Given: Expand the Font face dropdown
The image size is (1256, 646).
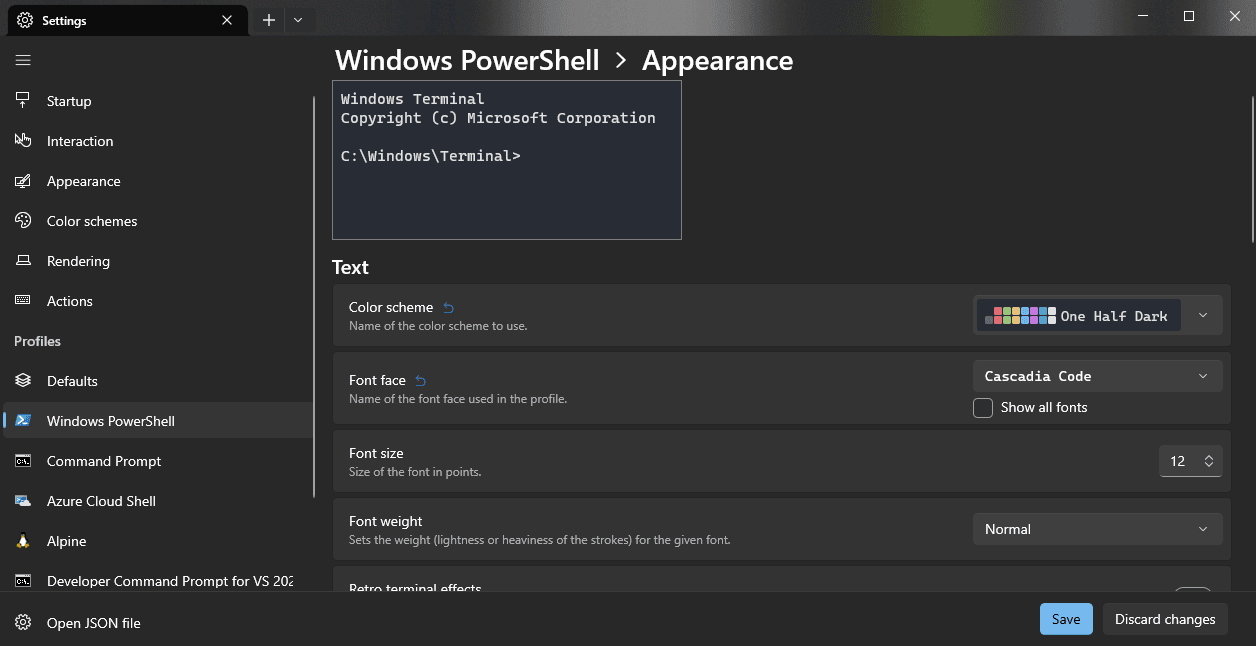Looking at the screenshot, I should (1202, 375).
